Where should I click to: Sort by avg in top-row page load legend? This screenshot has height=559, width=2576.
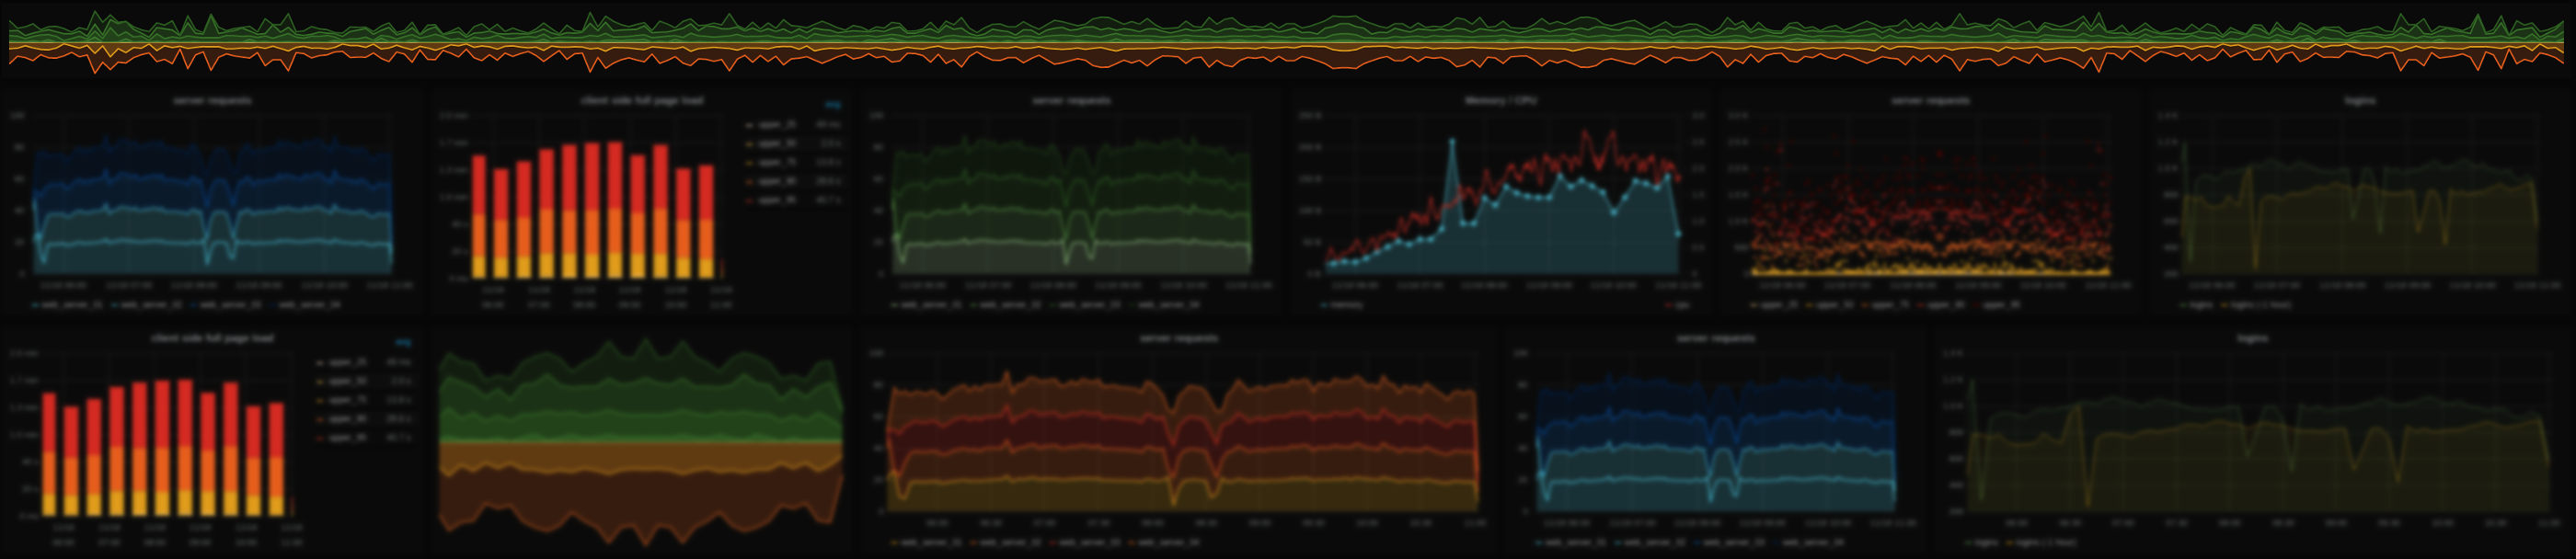coord(832,104)
